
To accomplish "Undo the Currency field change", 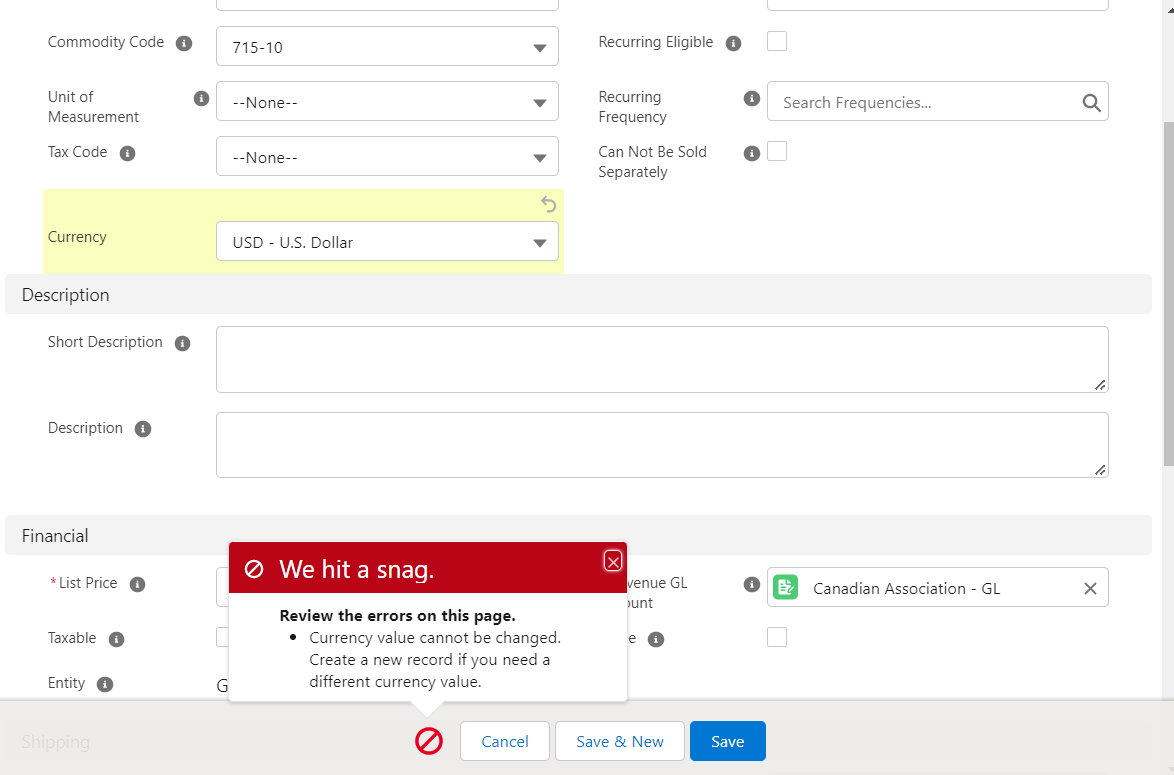I will (x=548, y=204).
